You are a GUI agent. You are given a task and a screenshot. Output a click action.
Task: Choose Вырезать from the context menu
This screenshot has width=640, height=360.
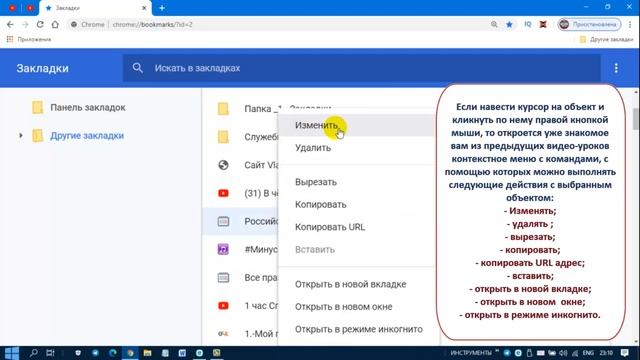(356, 182)
